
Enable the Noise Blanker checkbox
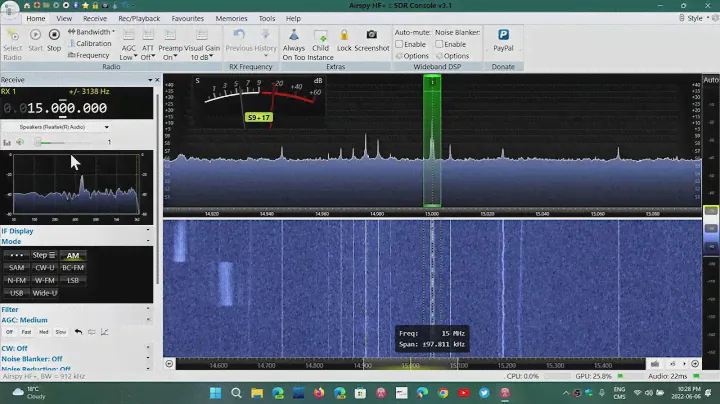click(440, 44)
